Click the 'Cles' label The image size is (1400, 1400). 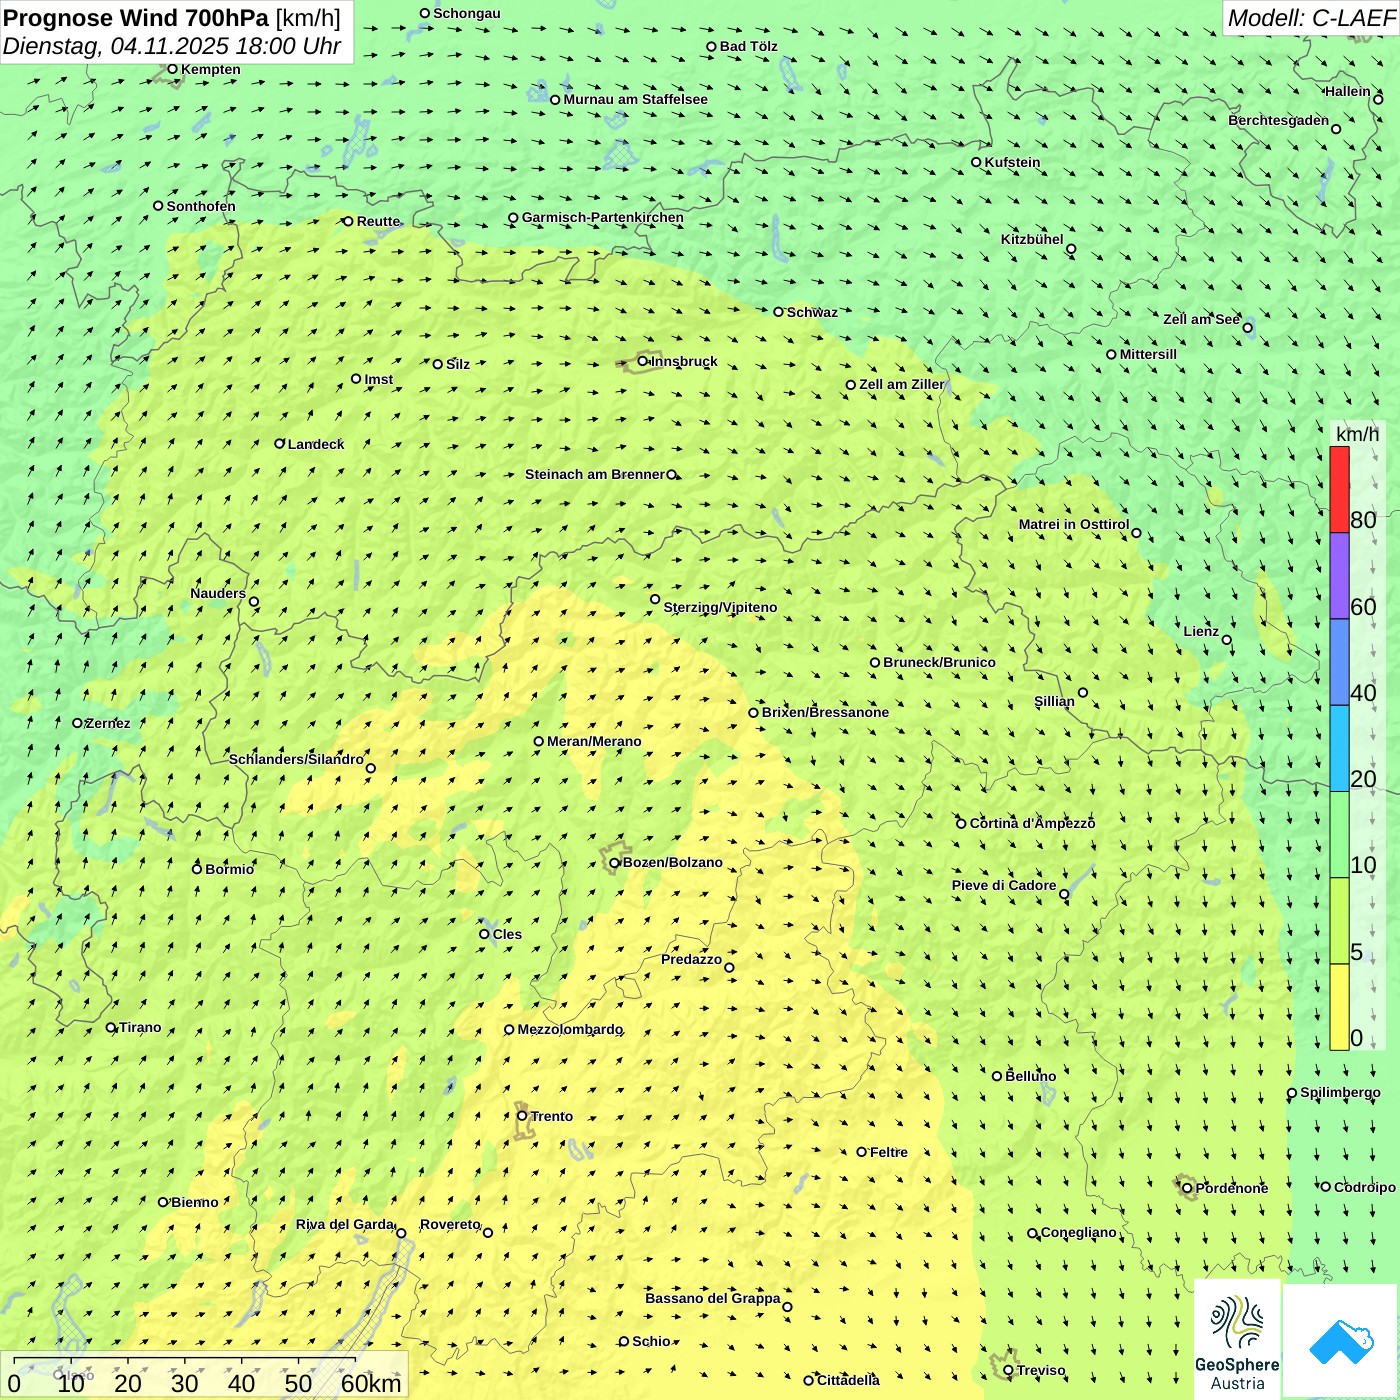(x=507, y=934)
